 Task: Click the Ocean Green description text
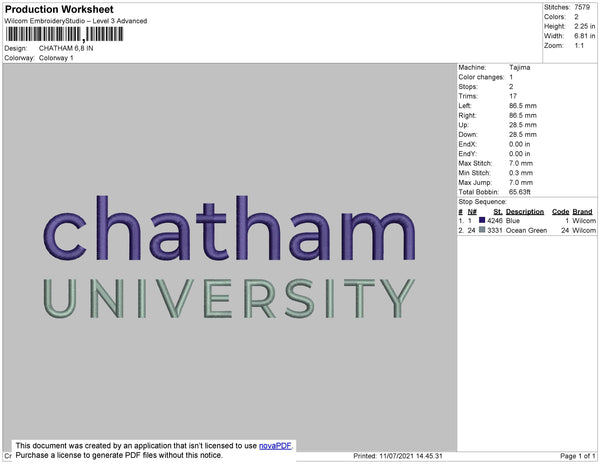(x=526, y=230)
